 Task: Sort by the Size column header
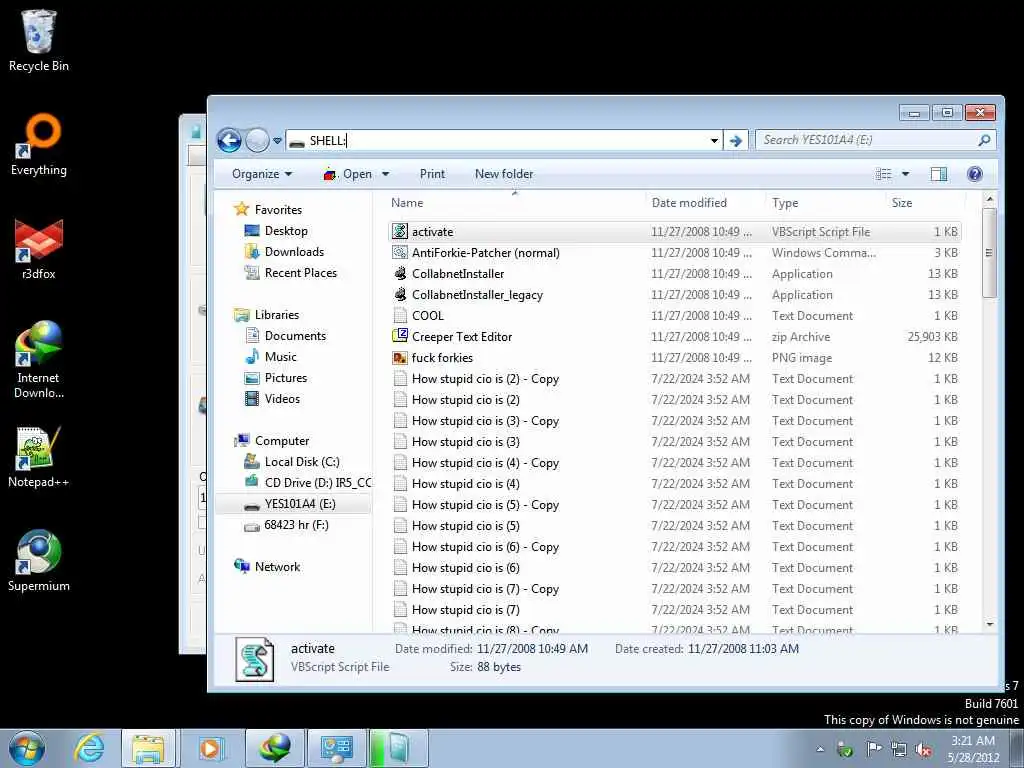(925, 202)
